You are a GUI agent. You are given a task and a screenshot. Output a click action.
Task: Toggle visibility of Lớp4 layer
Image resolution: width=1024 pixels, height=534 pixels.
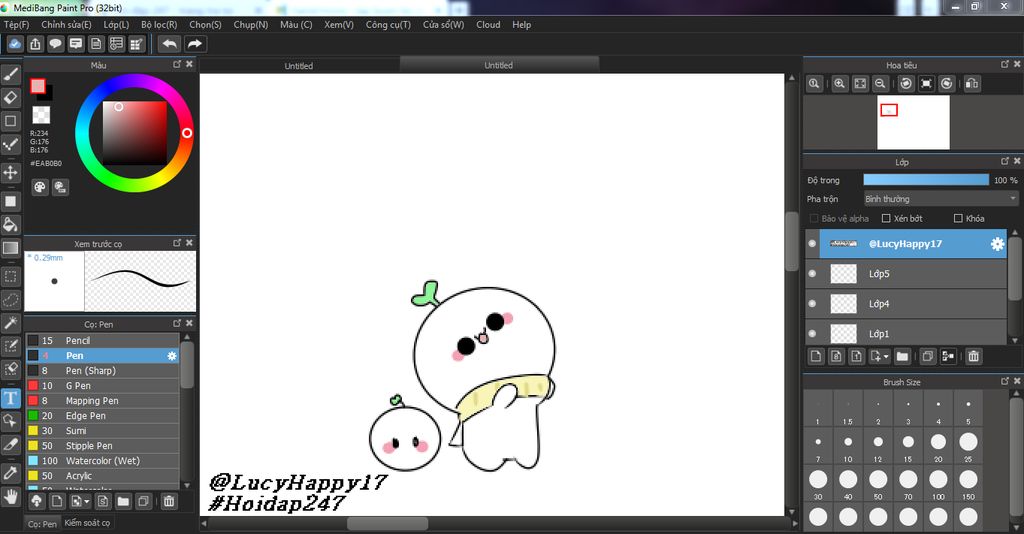click(x=812, y=304)
